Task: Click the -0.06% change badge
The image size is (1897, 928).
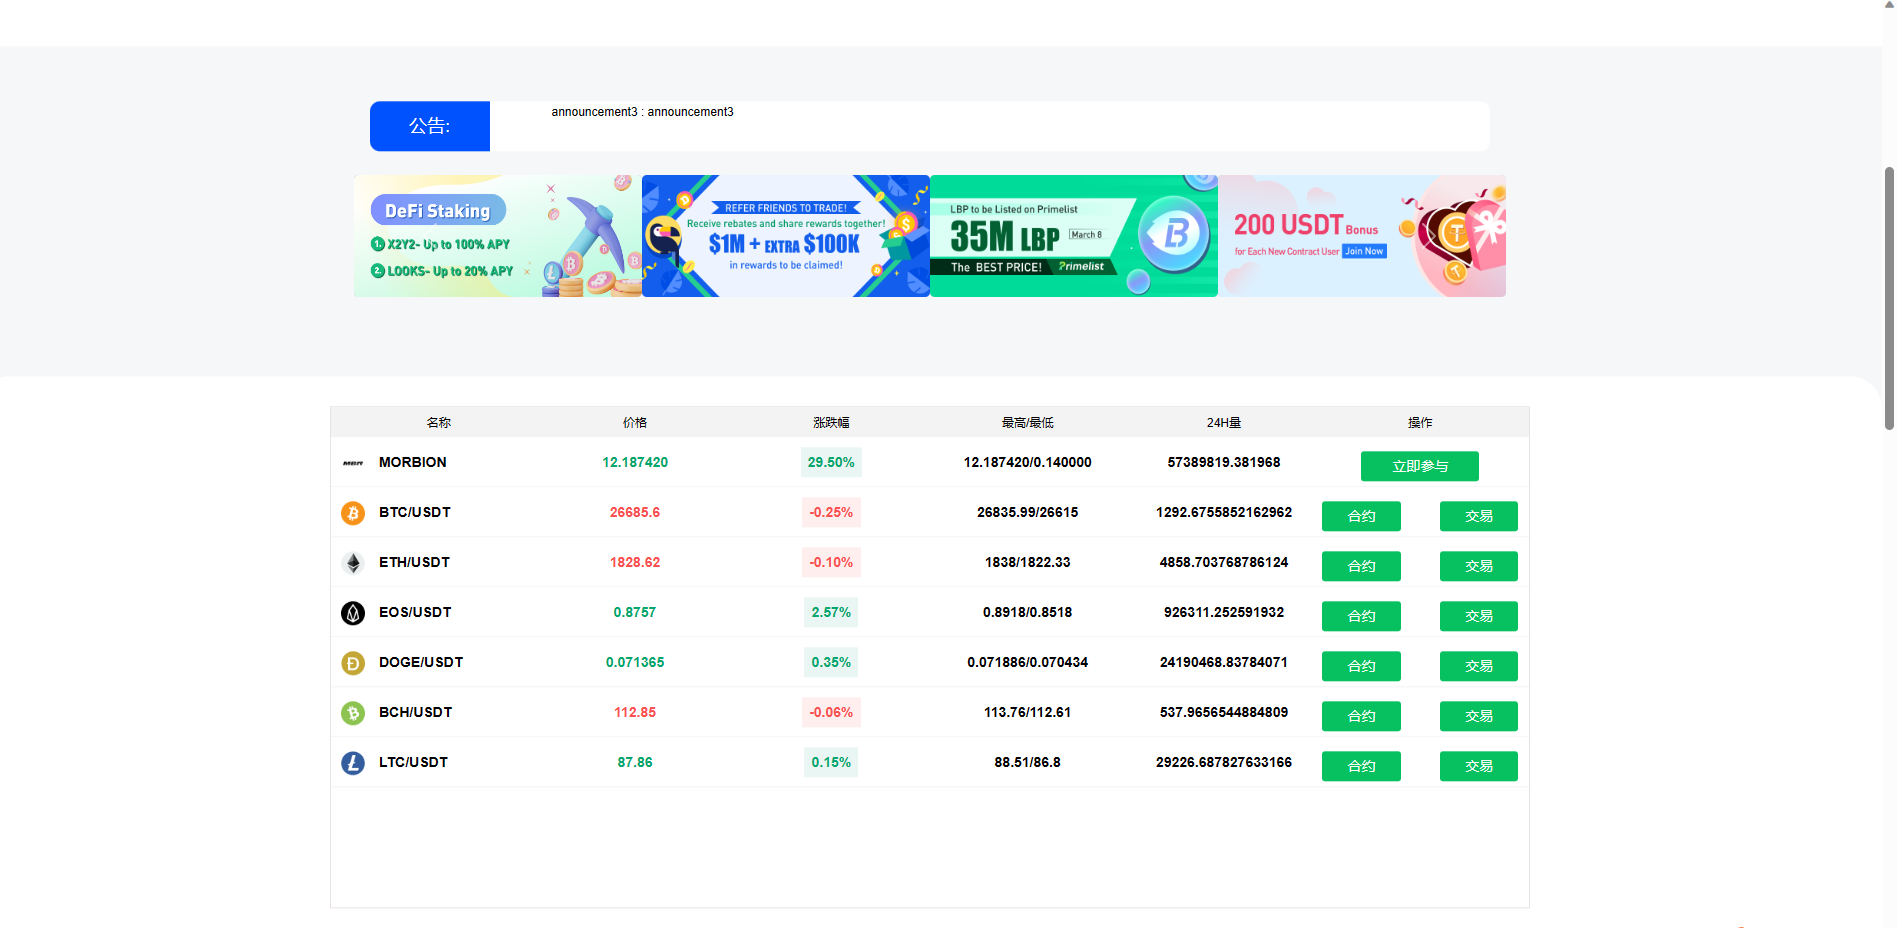Action: (x=831, y=712)
